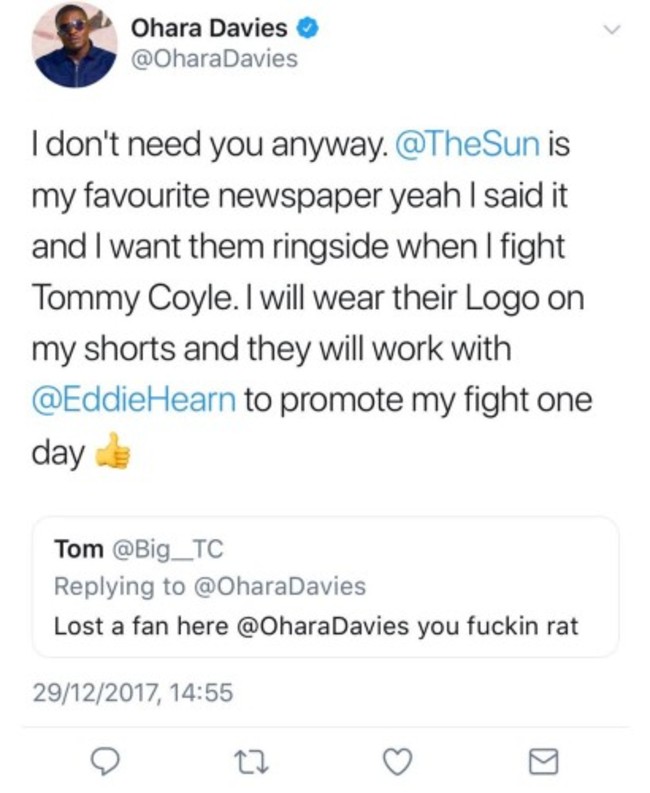This screenshot has width=650, height=793.
Task: Click the 'Lost a fan here' quoted text
Action: click(x=127, y=627)
